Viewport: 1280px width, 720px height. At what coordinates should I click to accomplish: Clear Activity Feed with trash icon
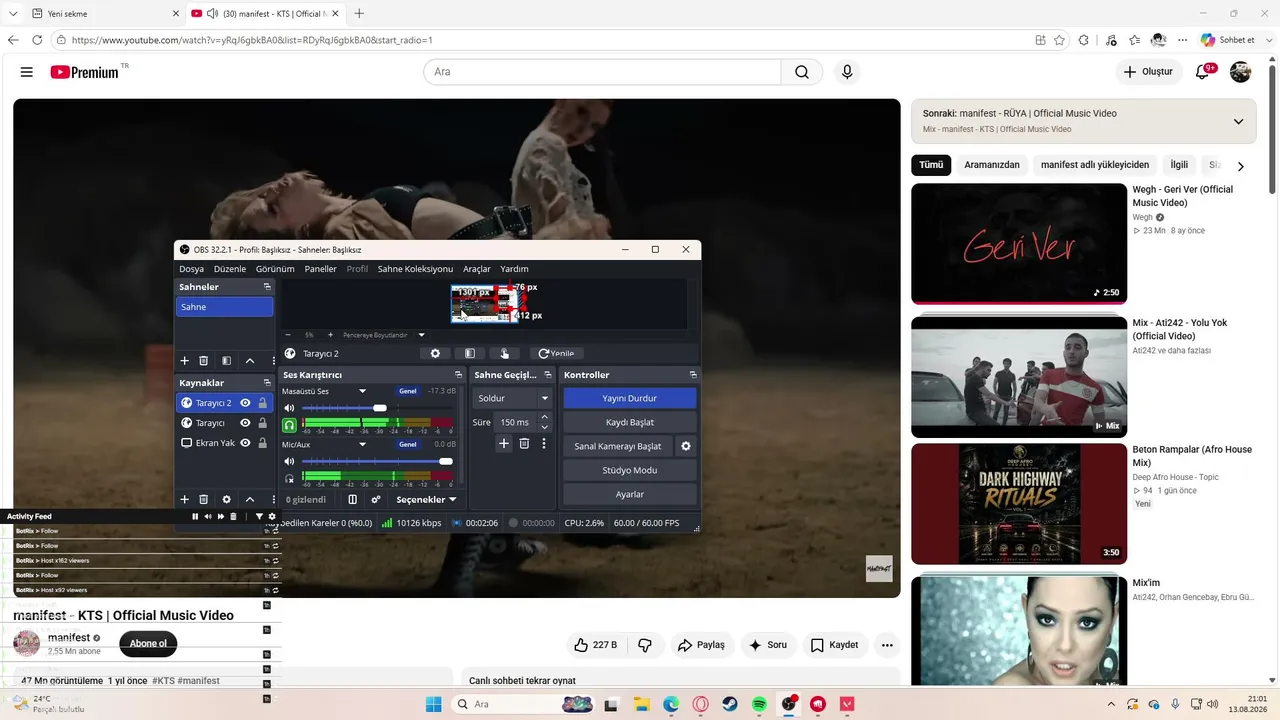(x=234, y=516)
